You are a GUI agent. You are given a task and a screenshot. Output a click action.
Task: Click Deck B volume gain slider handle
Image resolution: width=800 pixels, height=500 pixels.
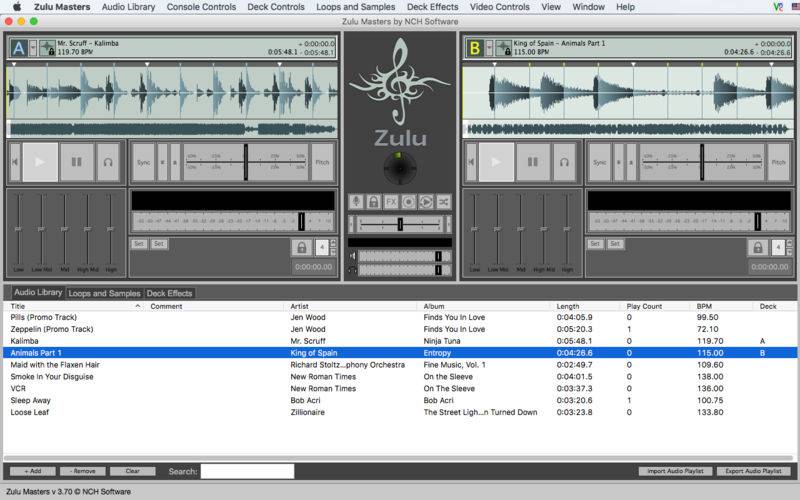click(x=758, y=221)
